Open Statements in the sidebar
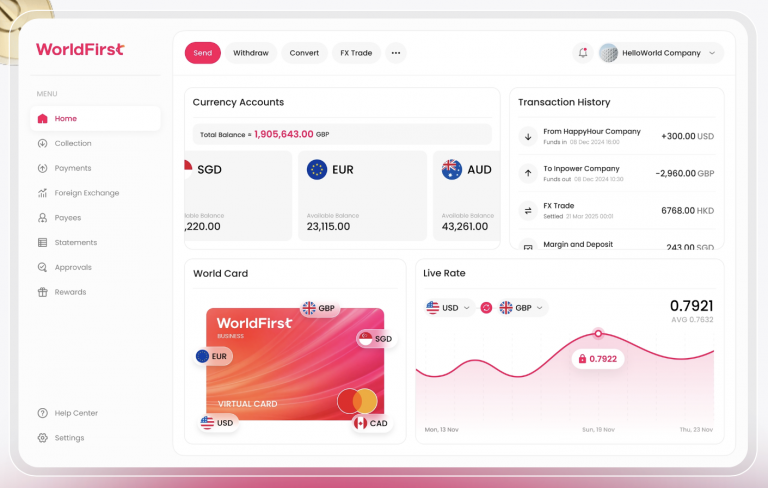Viewport: 768px width, 488px height. (96, 243)
